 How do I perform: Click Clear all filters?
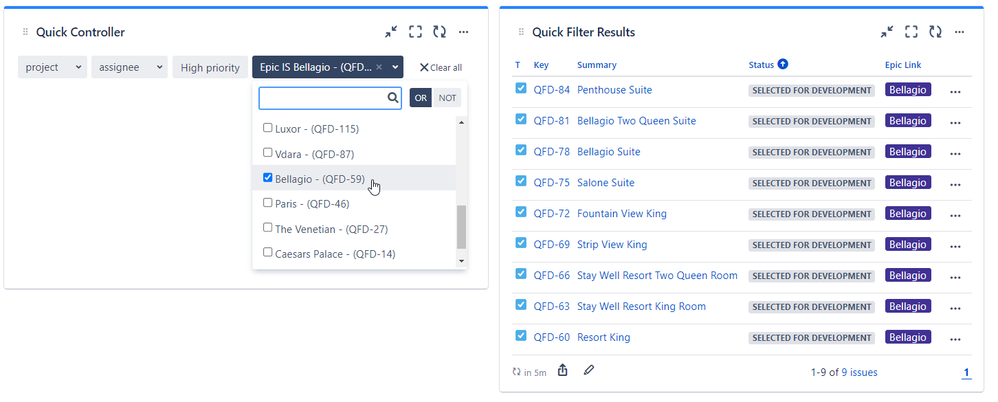(441, 67)
